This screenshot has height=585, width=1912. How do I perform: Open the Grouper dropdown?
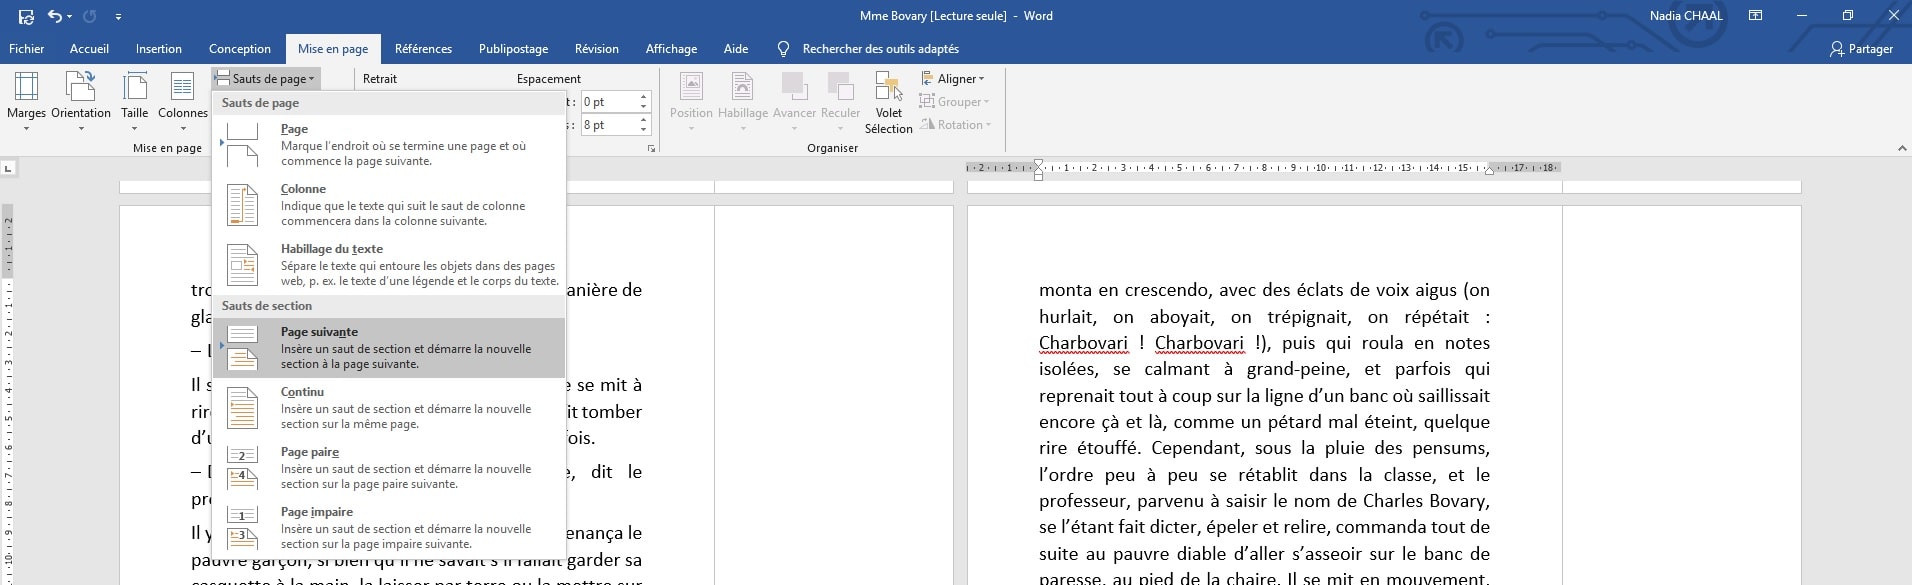(955, 101)
